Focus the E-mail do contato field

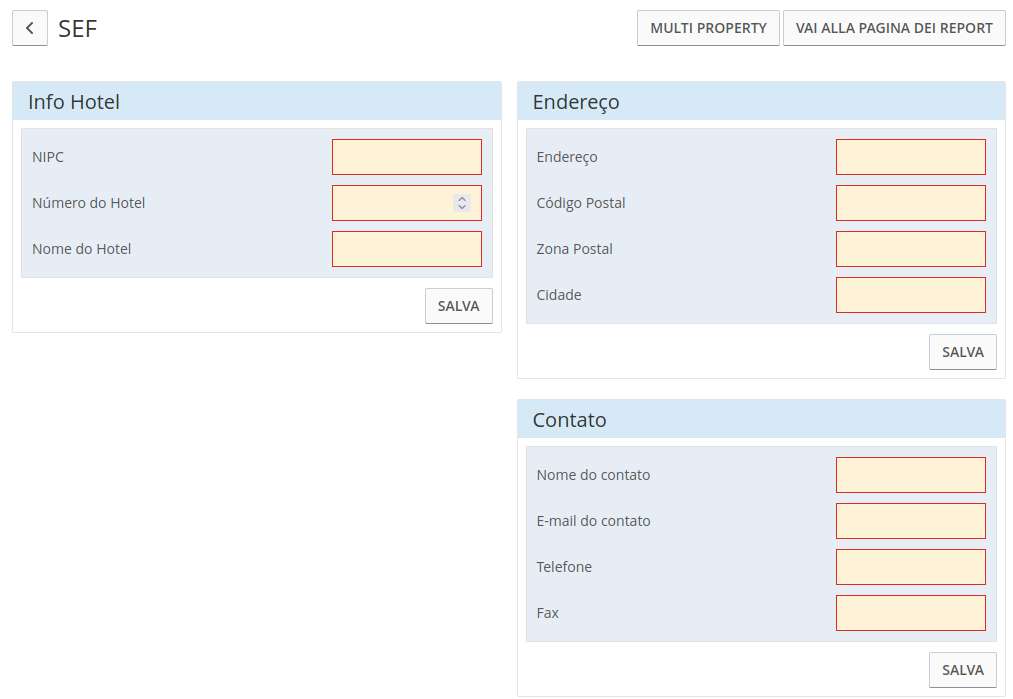click(x=911, y=521)
